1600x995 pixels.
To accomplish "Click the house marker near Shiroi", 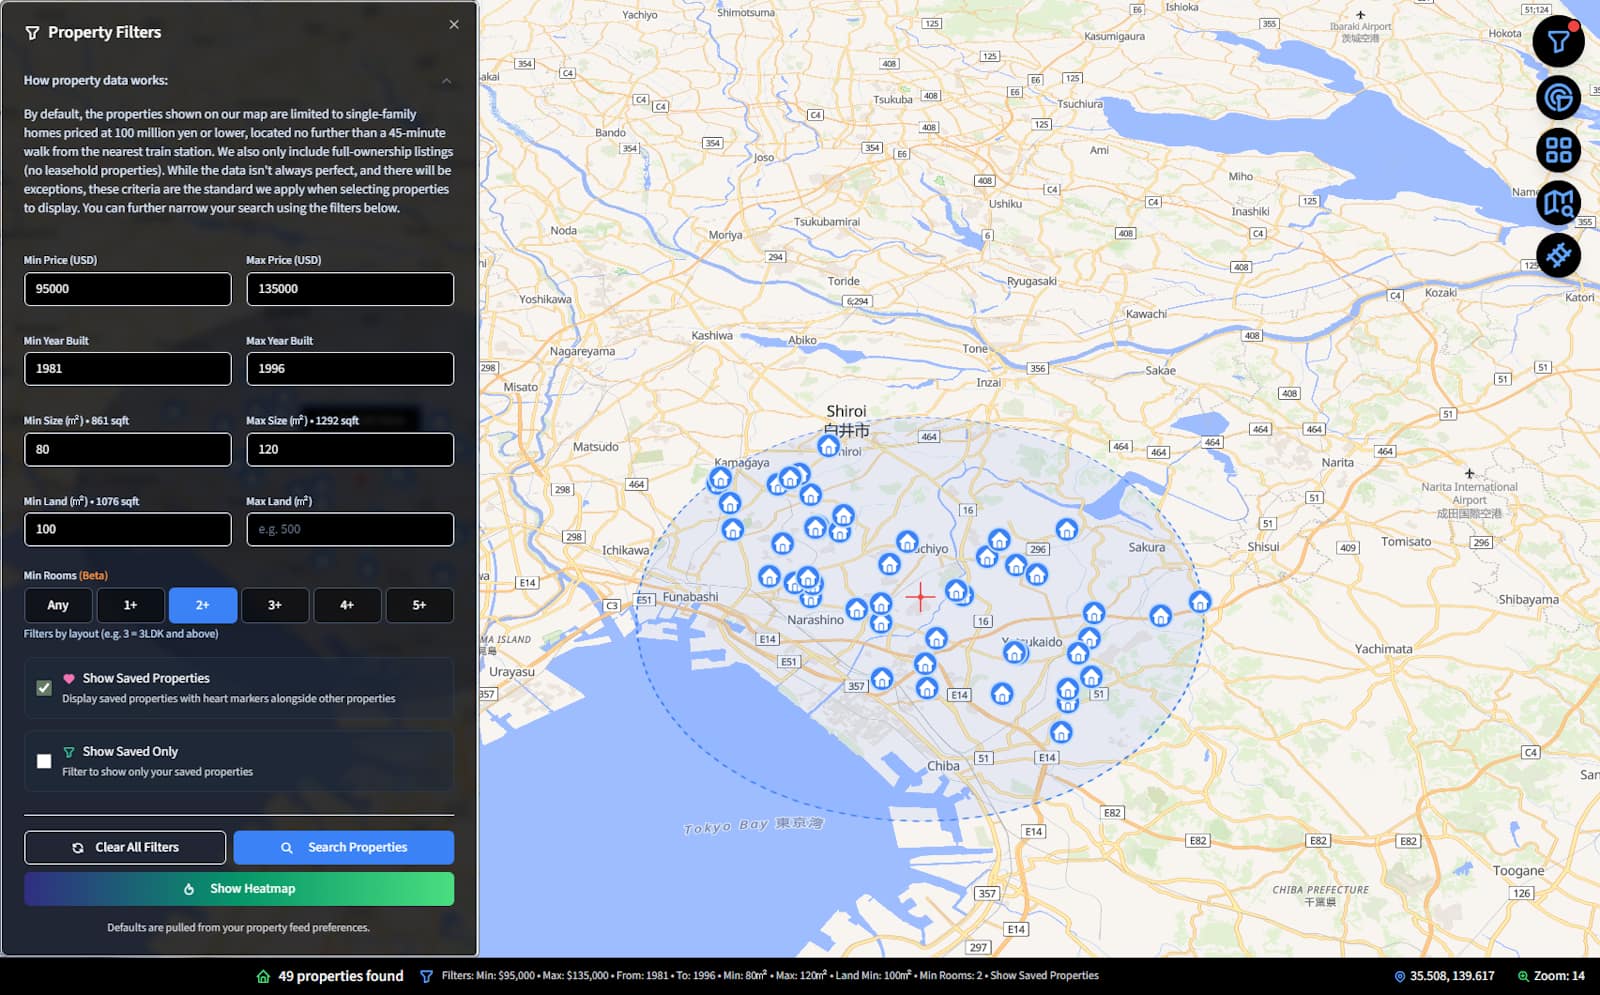I will 829,446.
